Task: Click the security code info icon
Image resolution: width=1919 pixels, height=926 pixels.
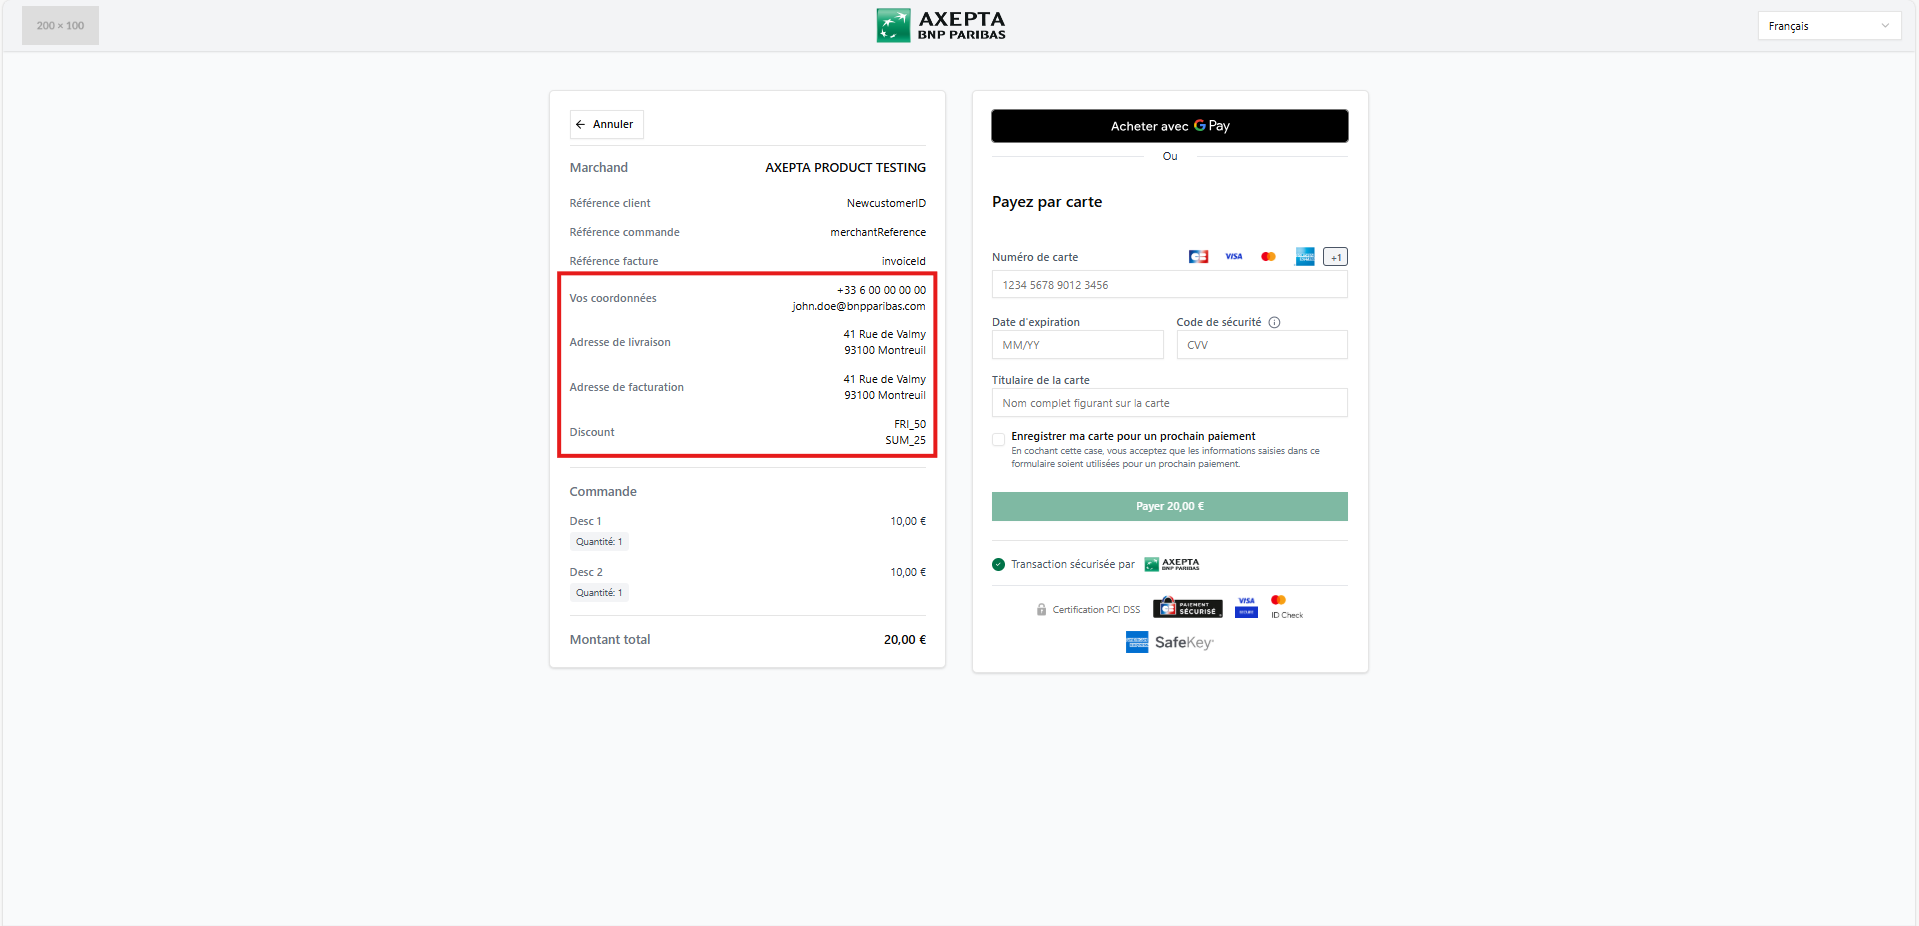Action: (x=1274, y=322)
